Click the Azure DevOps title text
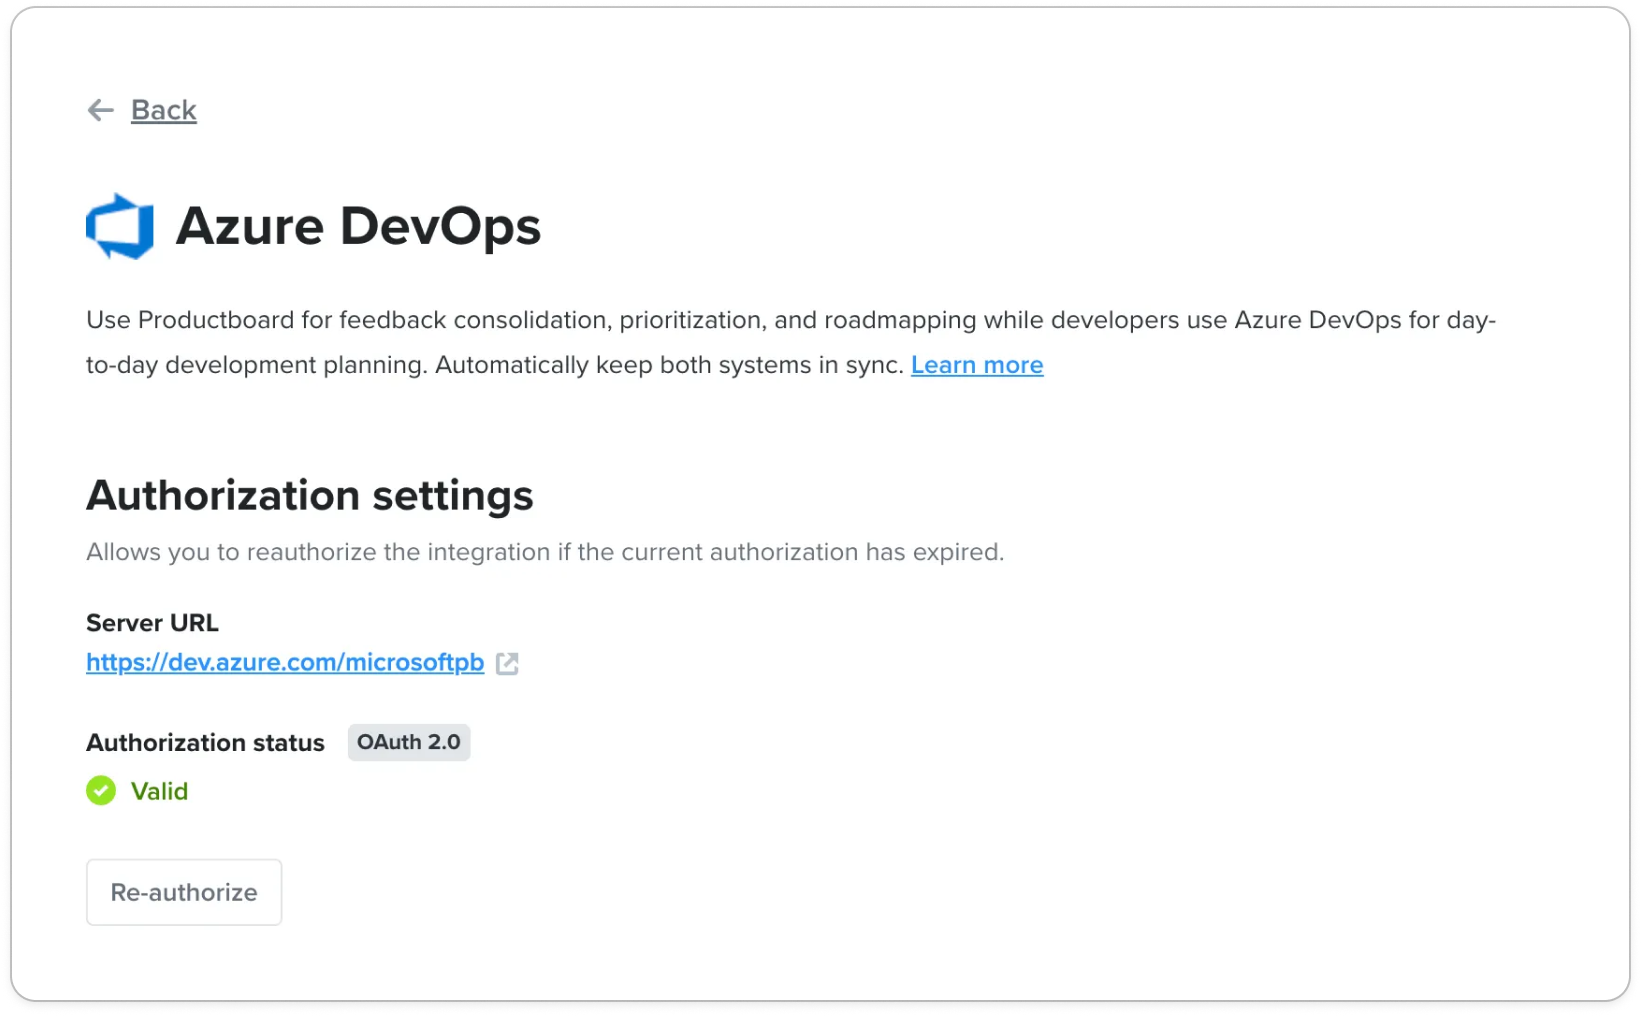1642x1016 pixels. pyautogui.click(x=358, y=226)
